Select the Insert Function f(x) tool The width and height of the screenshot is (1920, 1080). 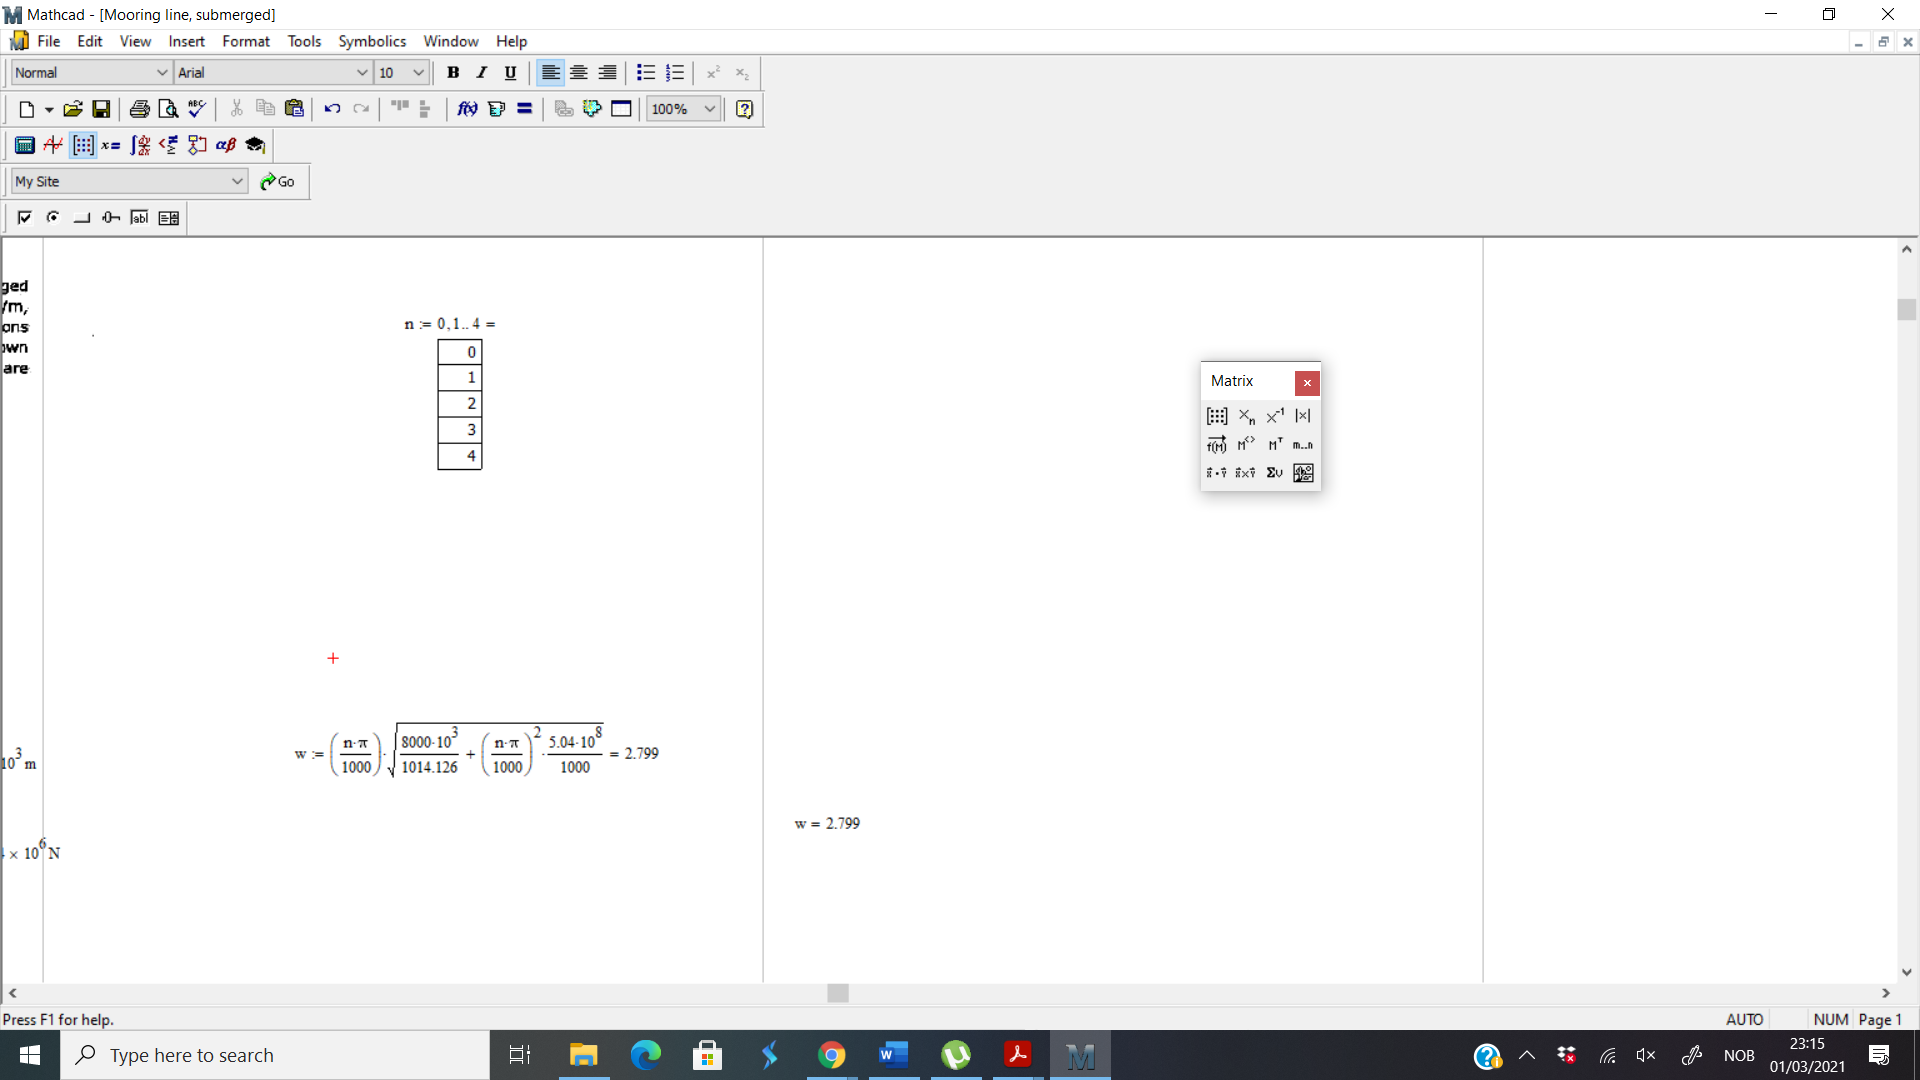point(466,108)
